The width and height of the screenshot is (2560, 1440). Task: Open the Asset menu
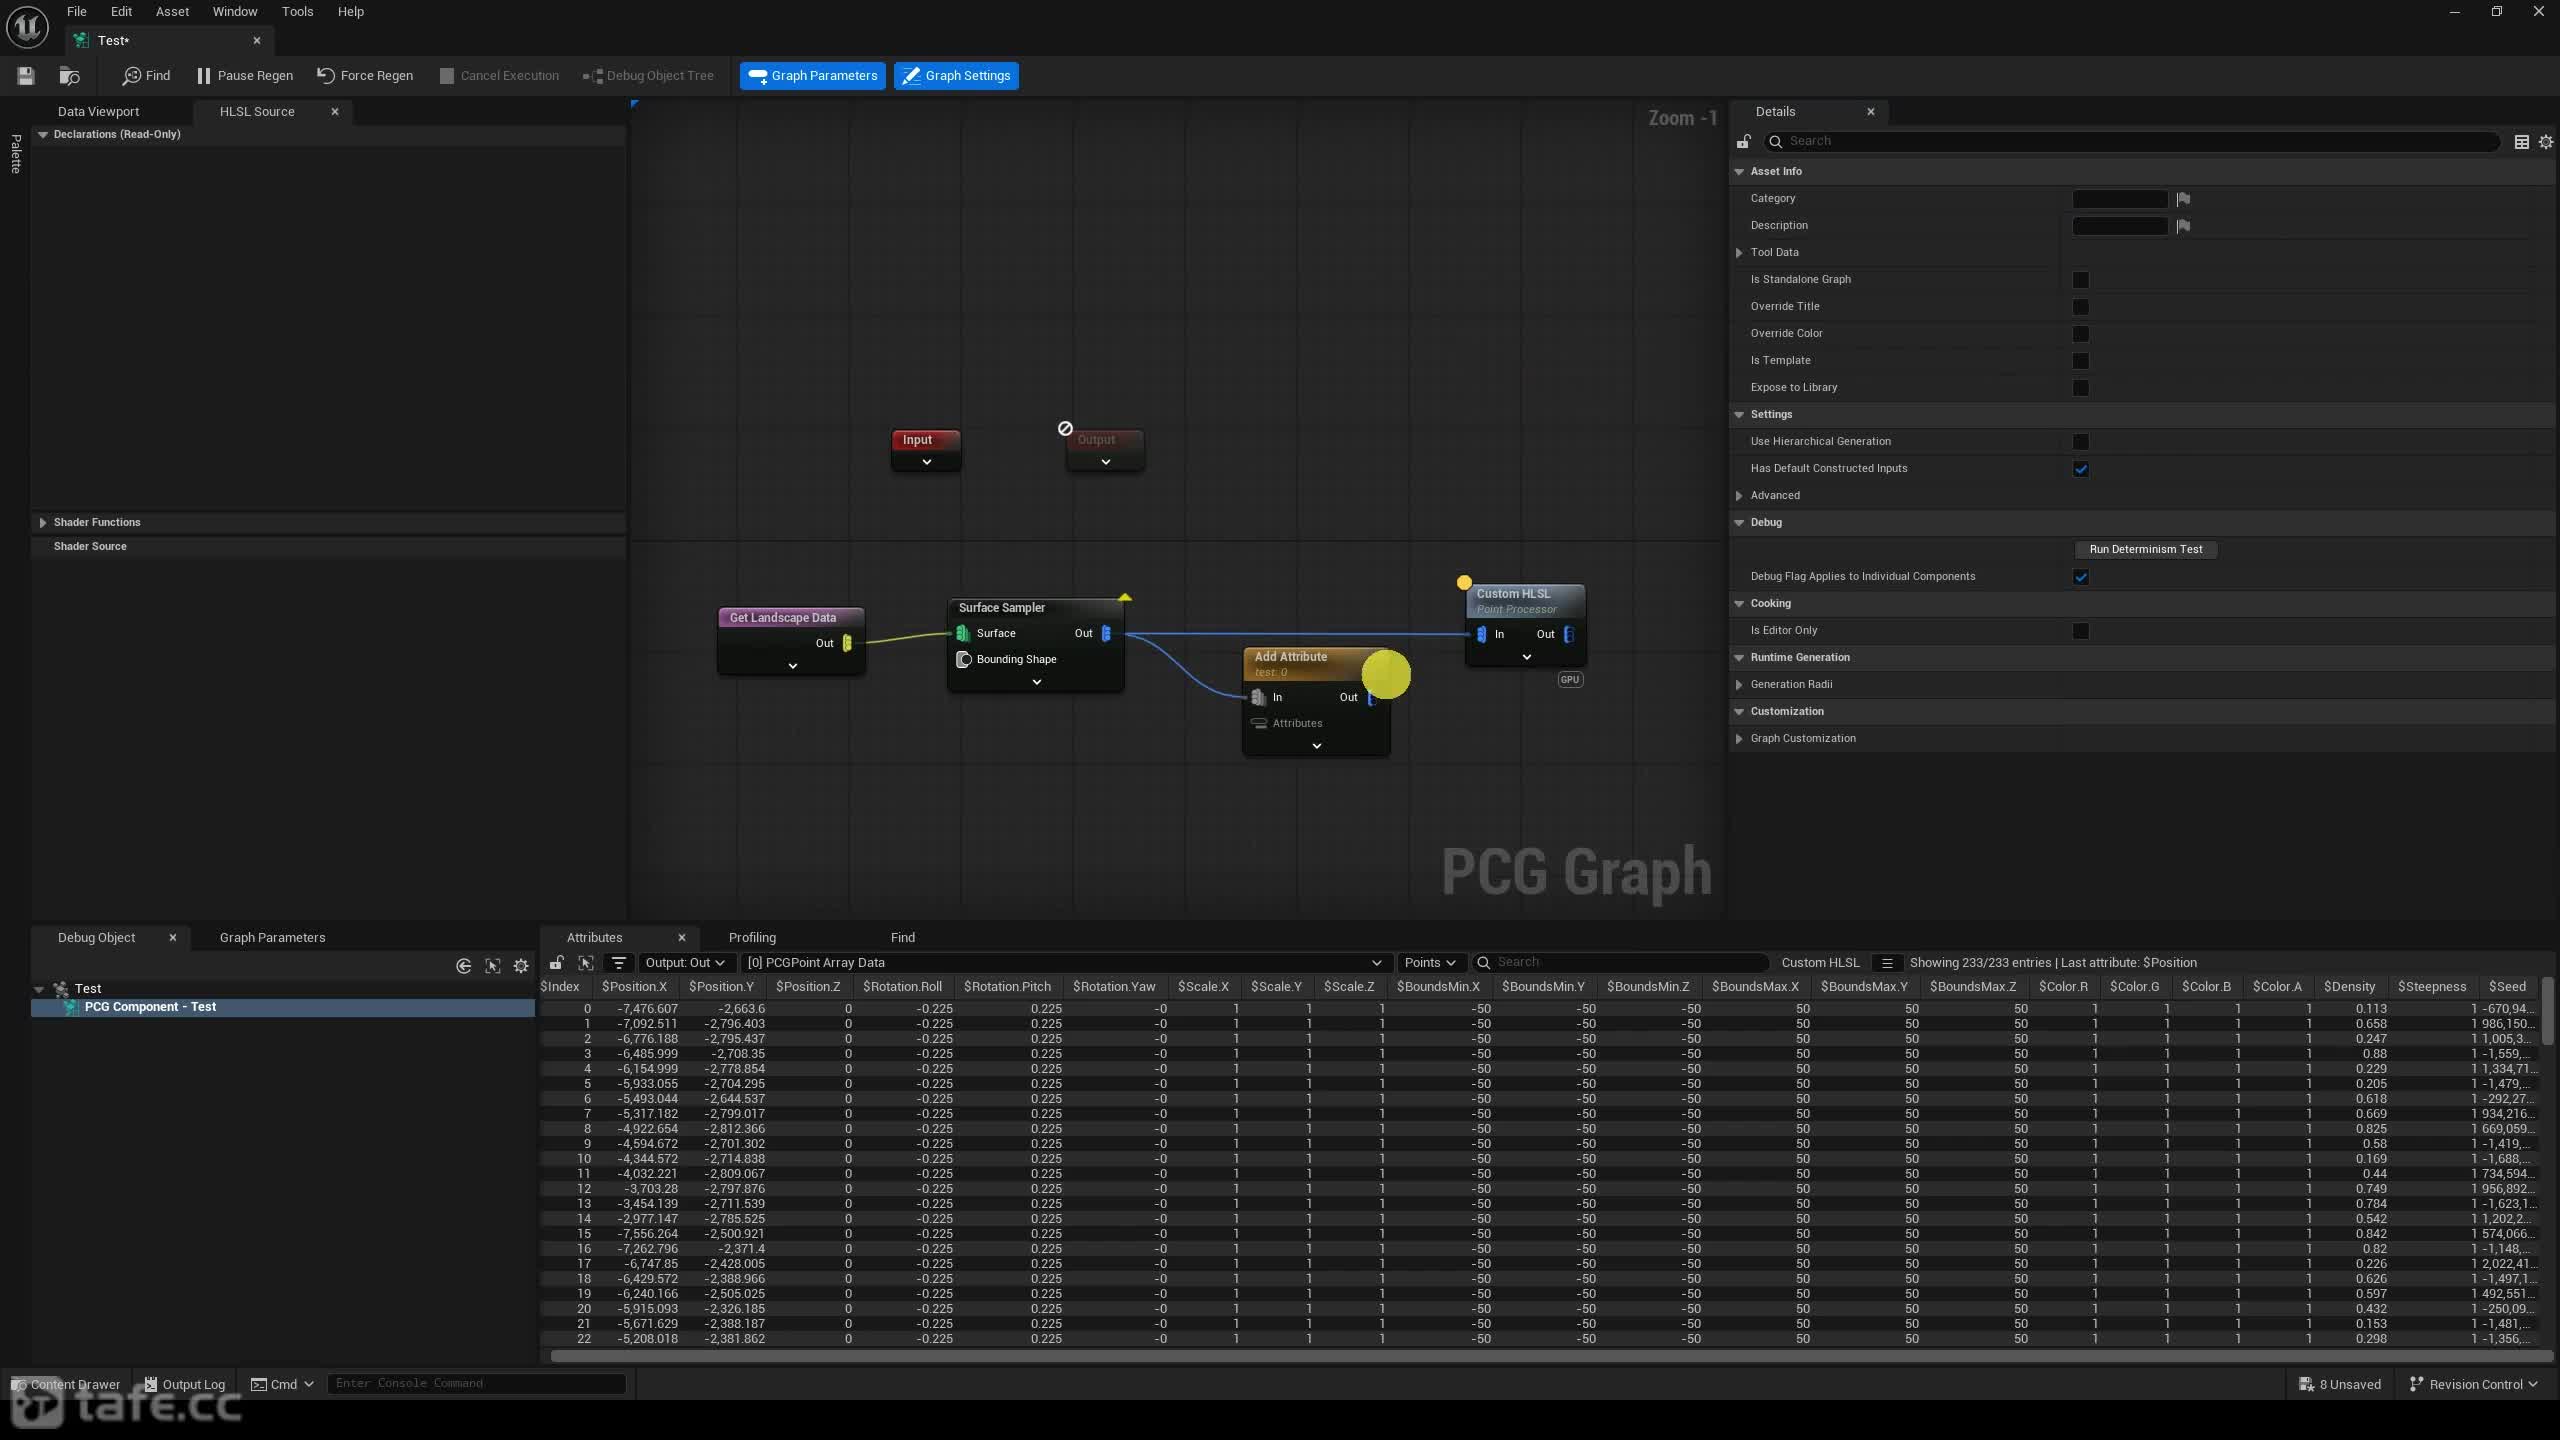click(x=172, y=12)
